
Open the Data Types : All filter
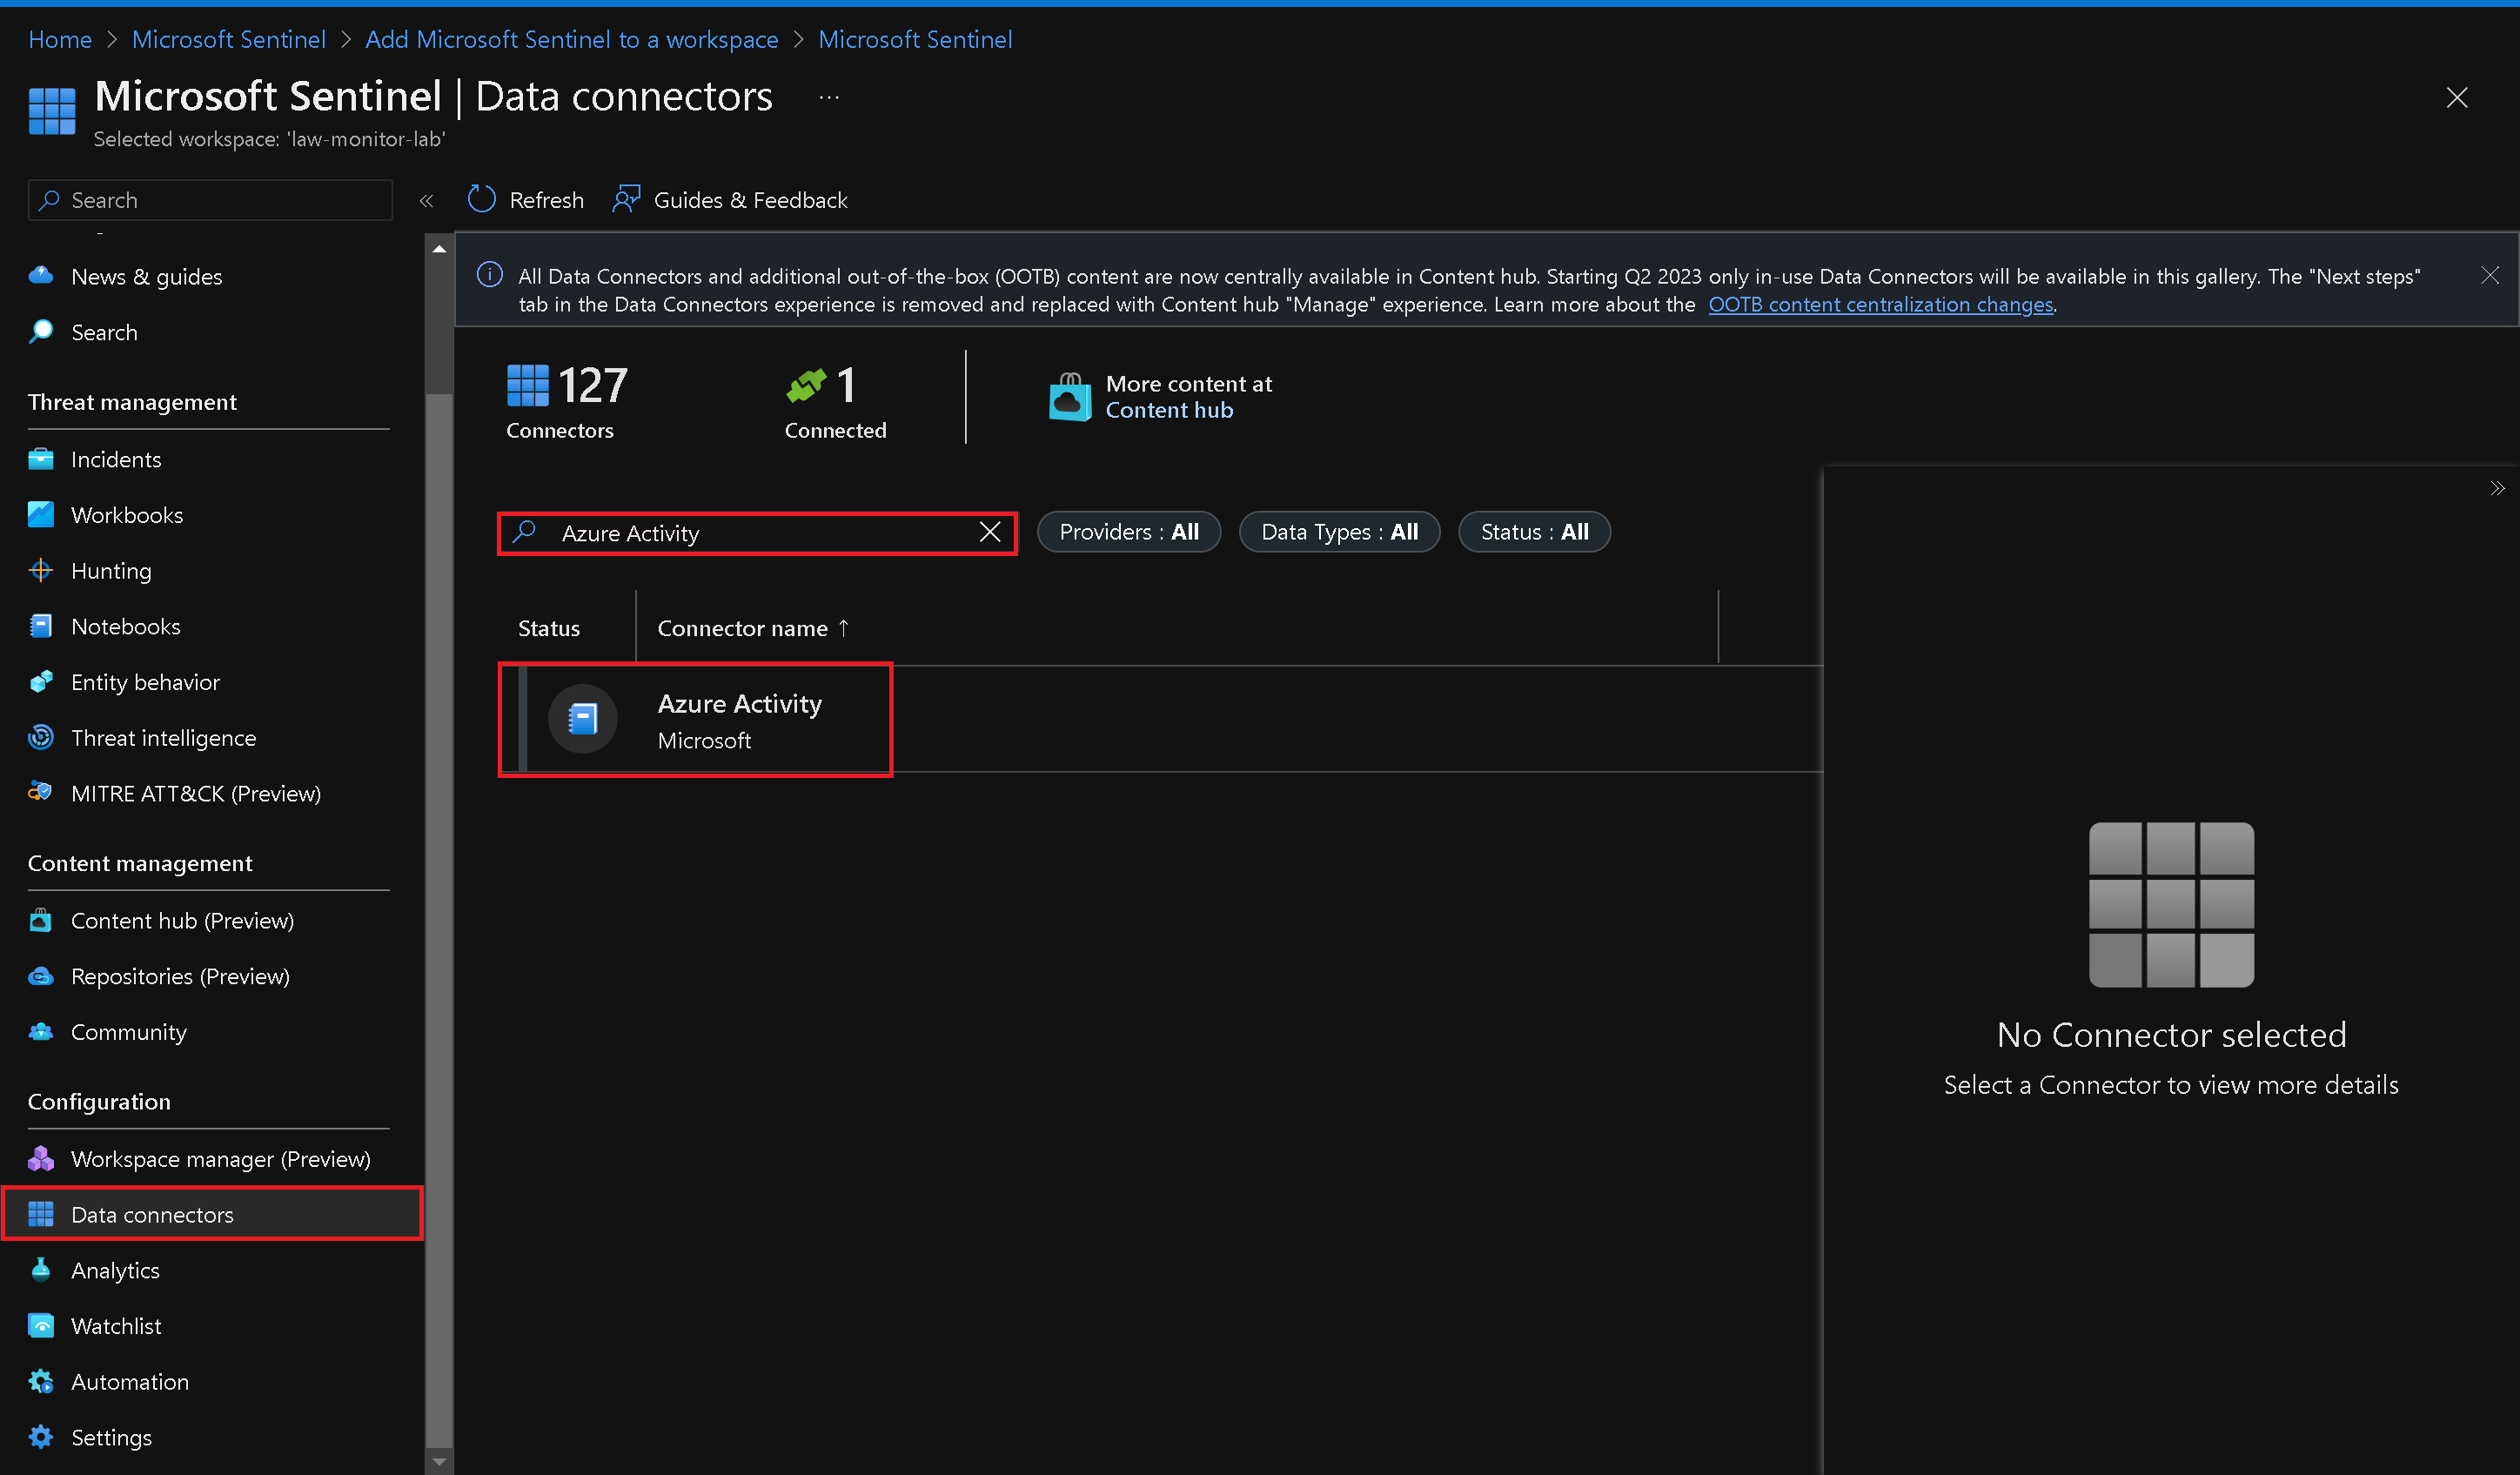coord(1339,532)
